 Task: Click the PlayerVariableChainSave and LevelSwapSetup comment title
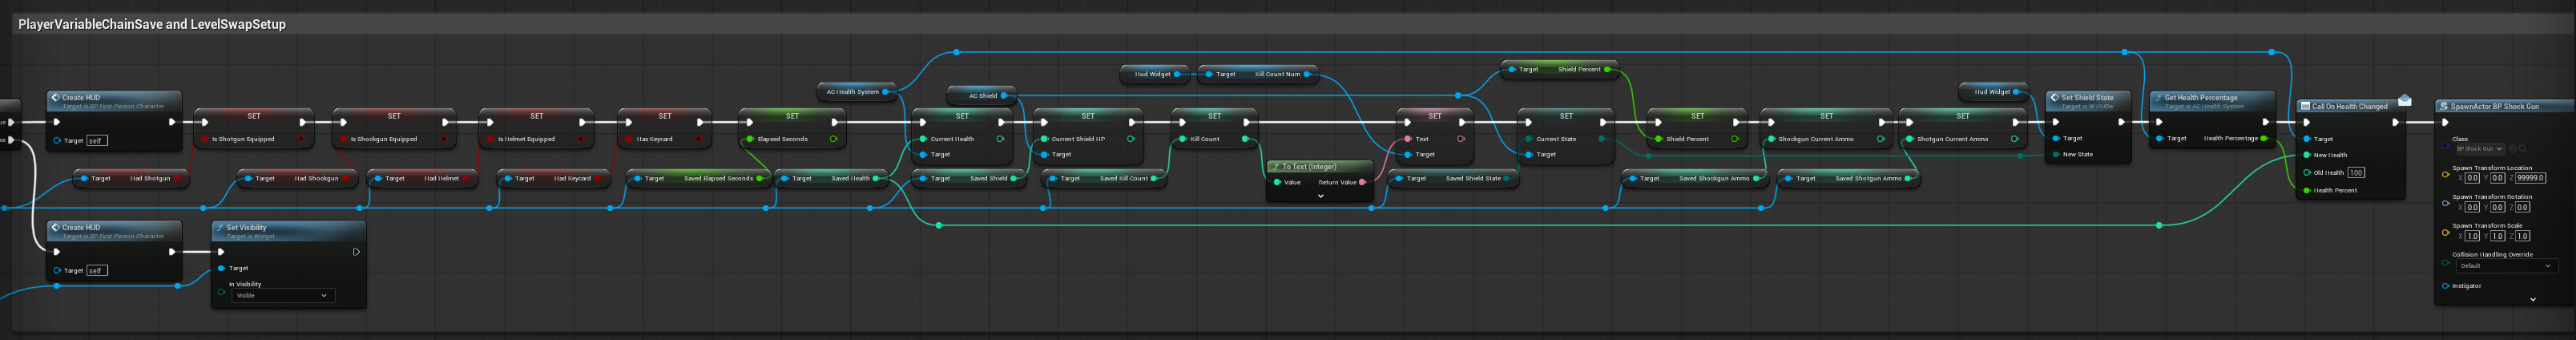pyautogui.click(x=152, y=24)
